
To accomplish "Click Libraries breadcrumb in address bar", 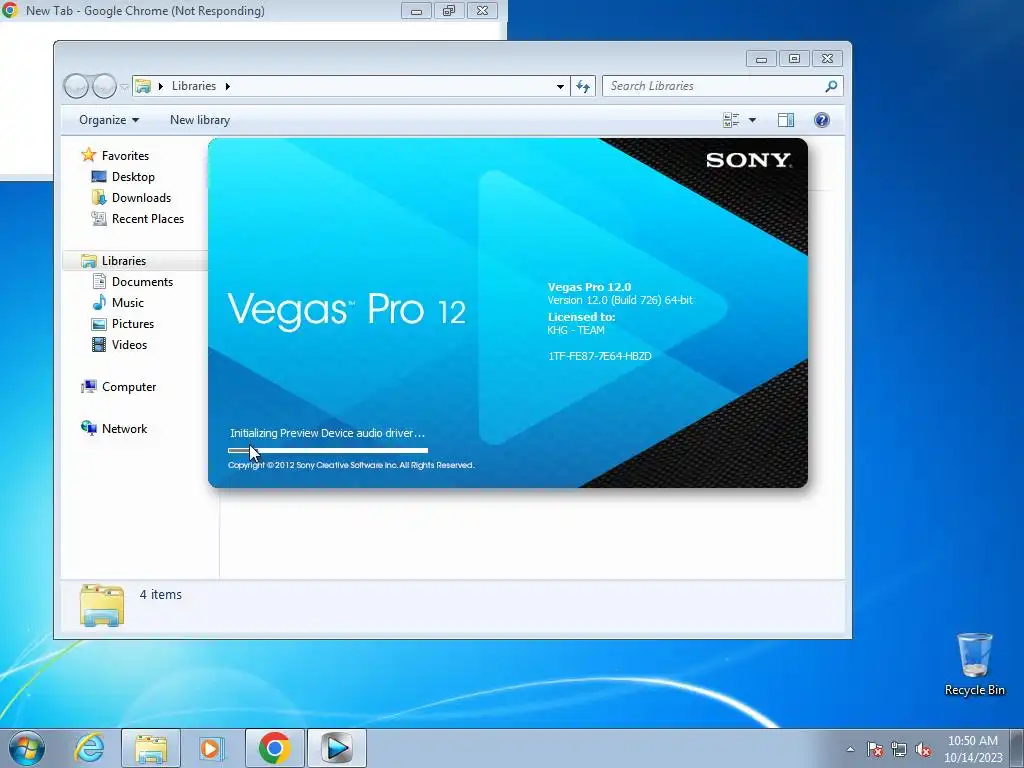I will [193, 86].
